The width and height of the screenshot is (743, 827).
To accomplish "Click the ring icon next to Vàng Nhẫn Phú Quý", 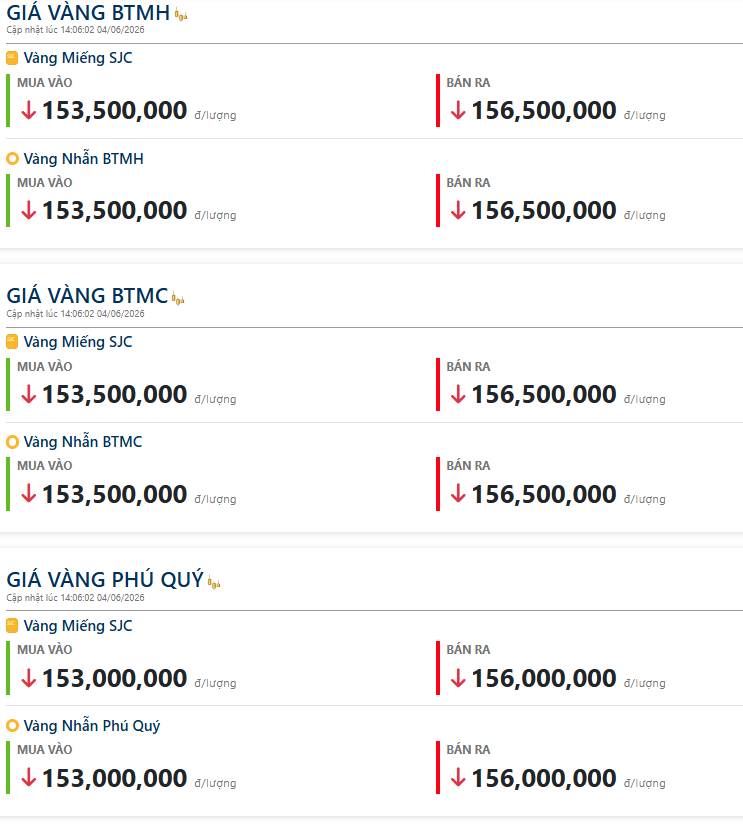I will [12, 726].
